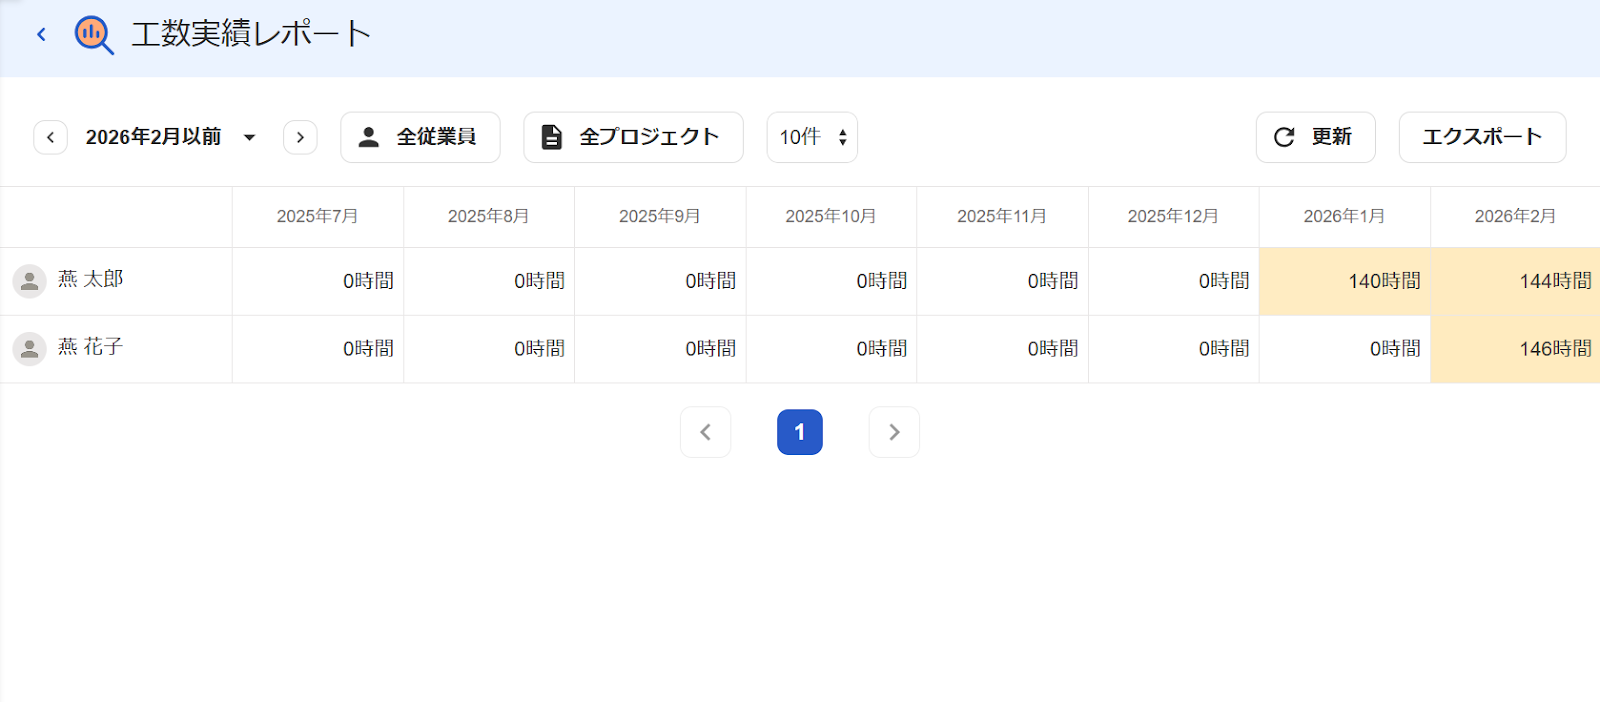
Task: Open the 全プロジェクト project filter
Action: (633, 137)
